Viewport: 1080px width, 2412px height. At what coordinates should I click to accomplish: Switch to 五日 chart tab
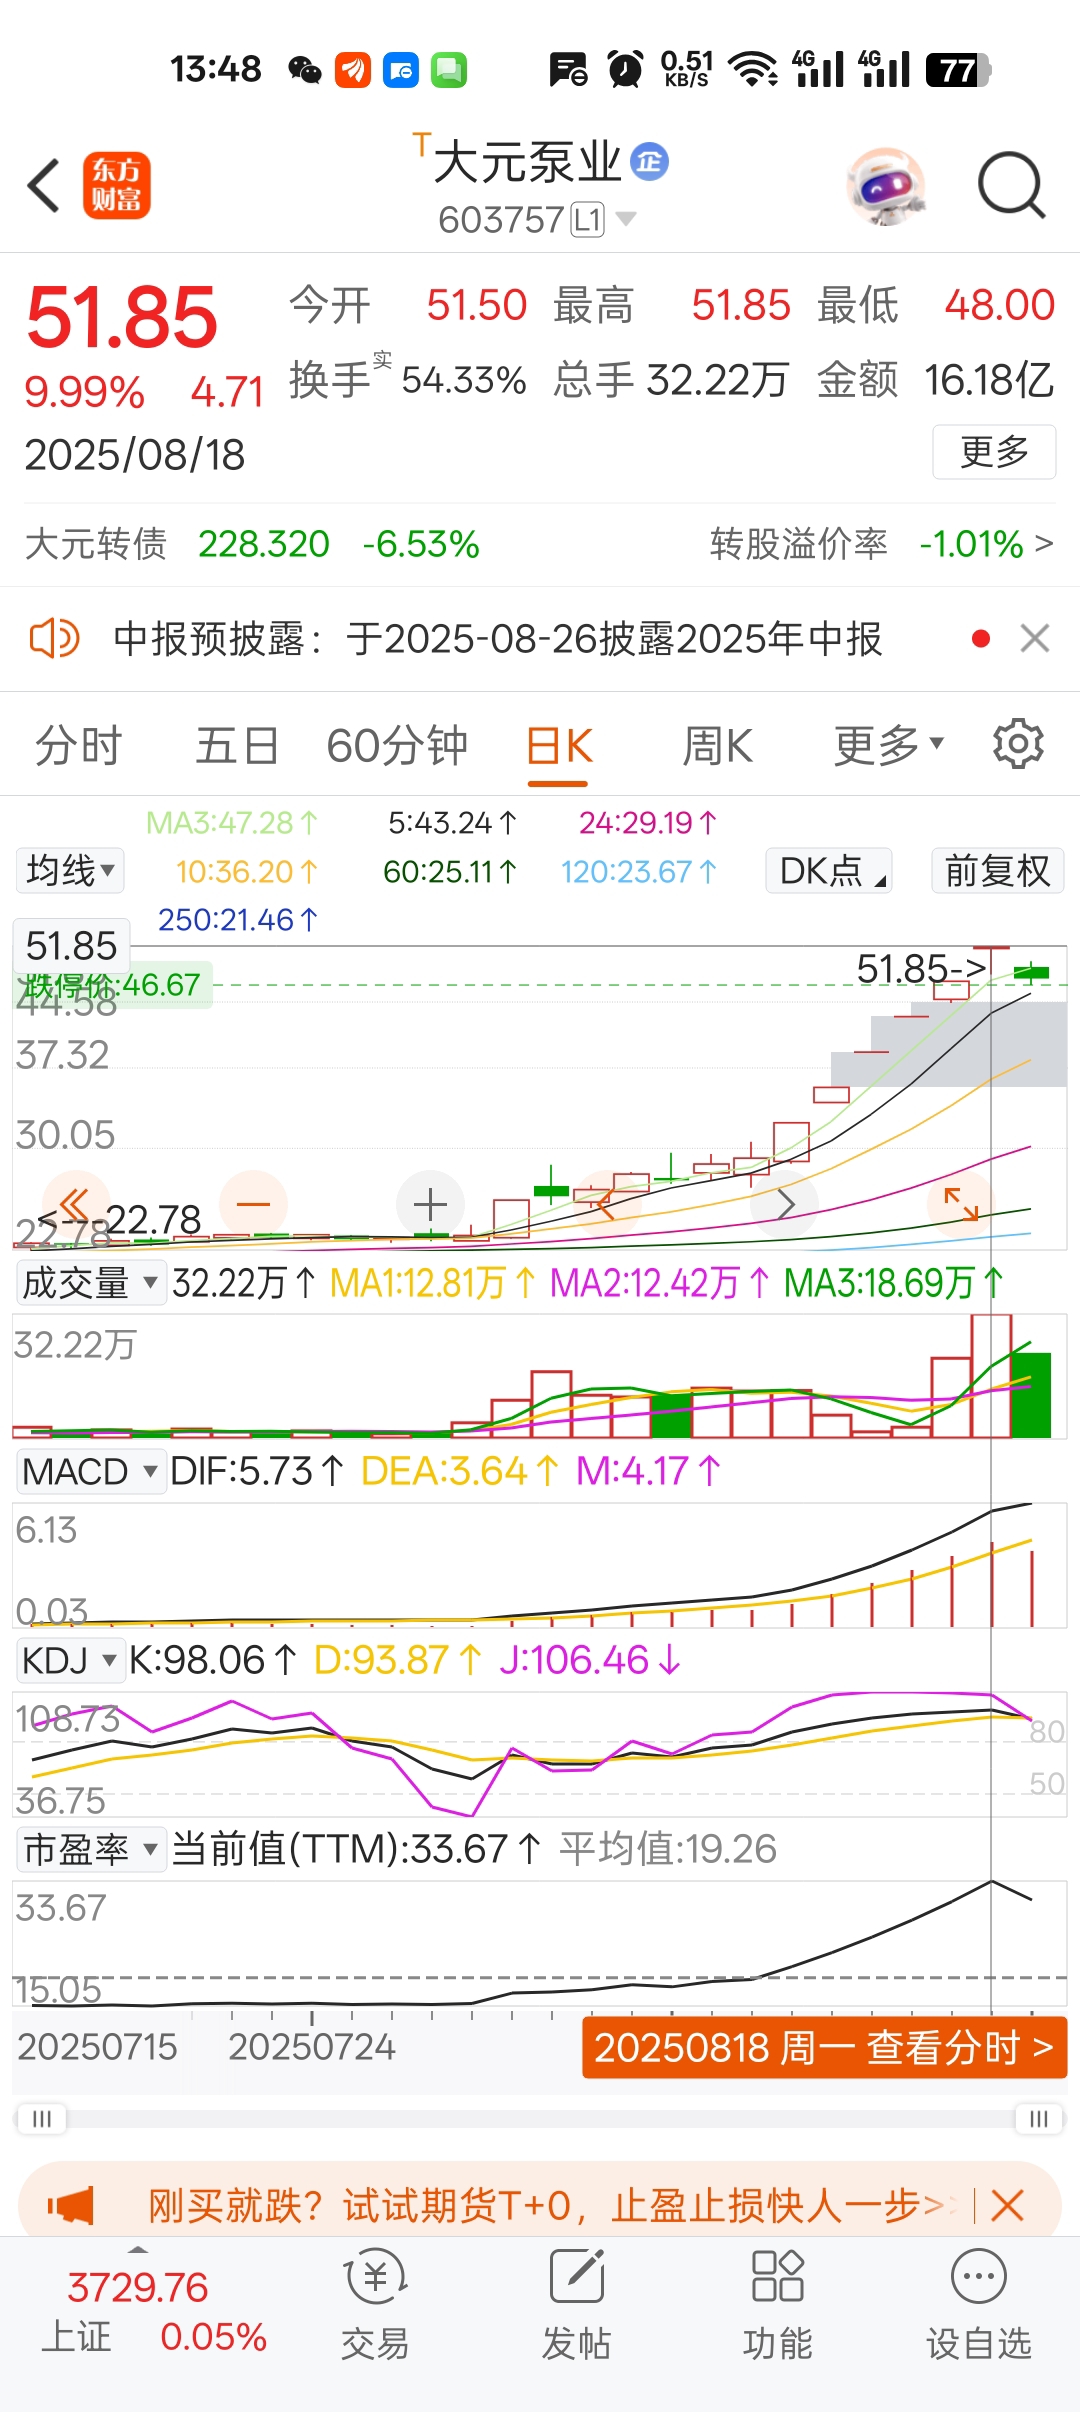pos(237,746)
